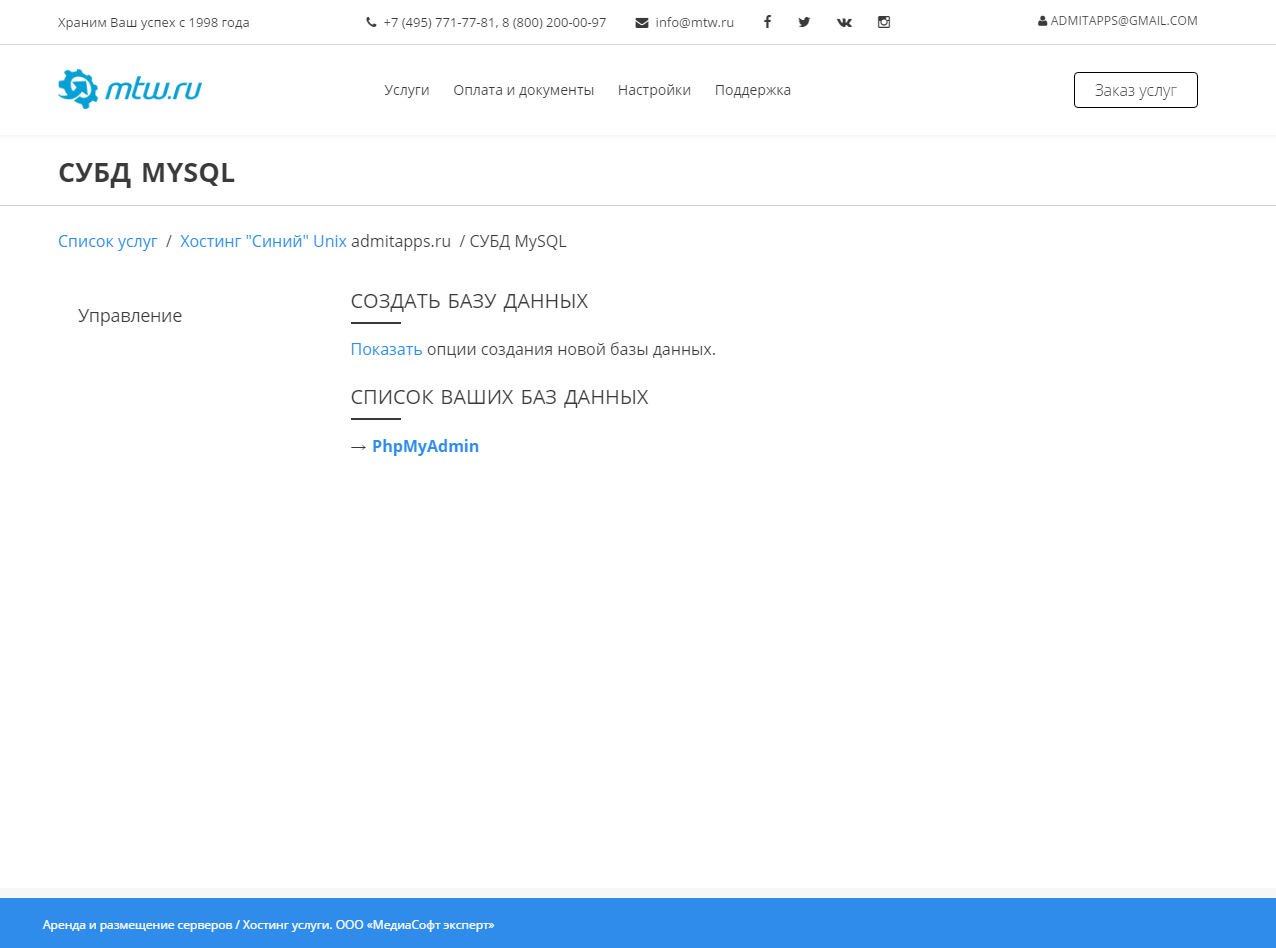Click the СПИСОК ВАШИХ БАЗ ДАННЫХ heading
The width and height of the screenshot is (1276, 948).
point(500,397)
